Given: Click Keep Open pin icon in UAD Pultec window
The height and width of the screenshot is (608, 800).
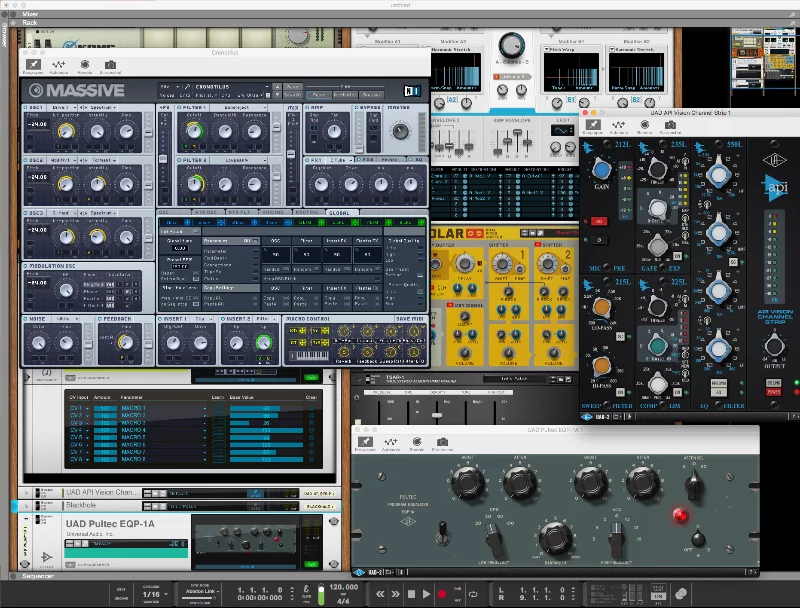Looking at the screenshot, I should [x=365, y=442].
